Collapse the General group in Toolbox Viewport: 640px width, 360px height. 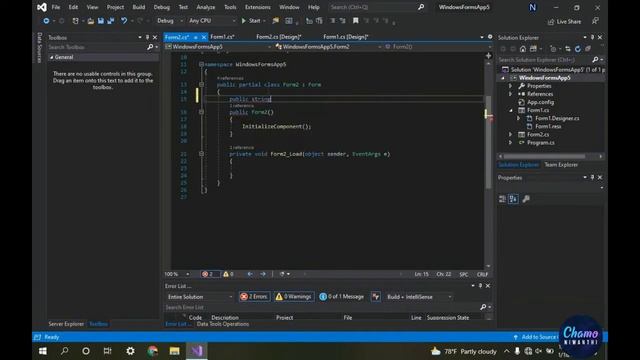(51, 58)
